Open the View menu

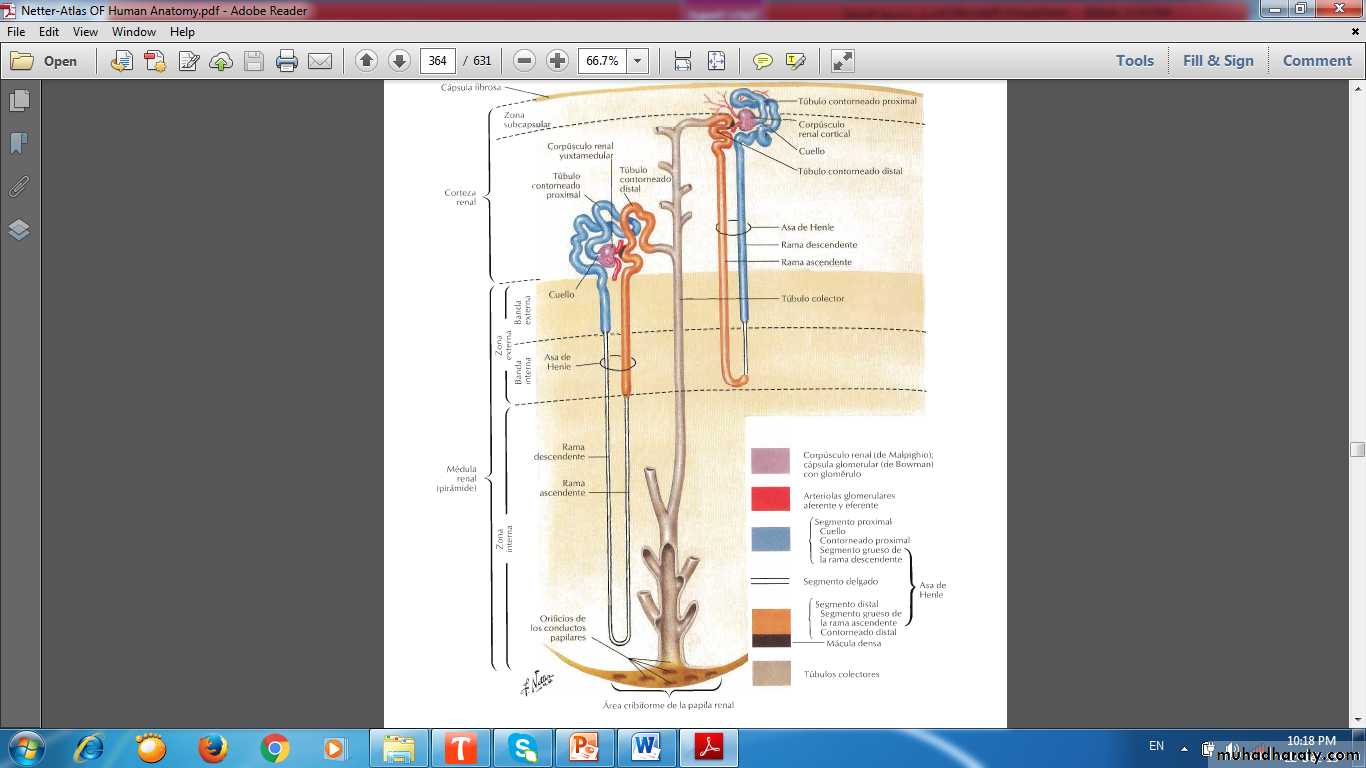pyautogui.click(x=86, y=32)
